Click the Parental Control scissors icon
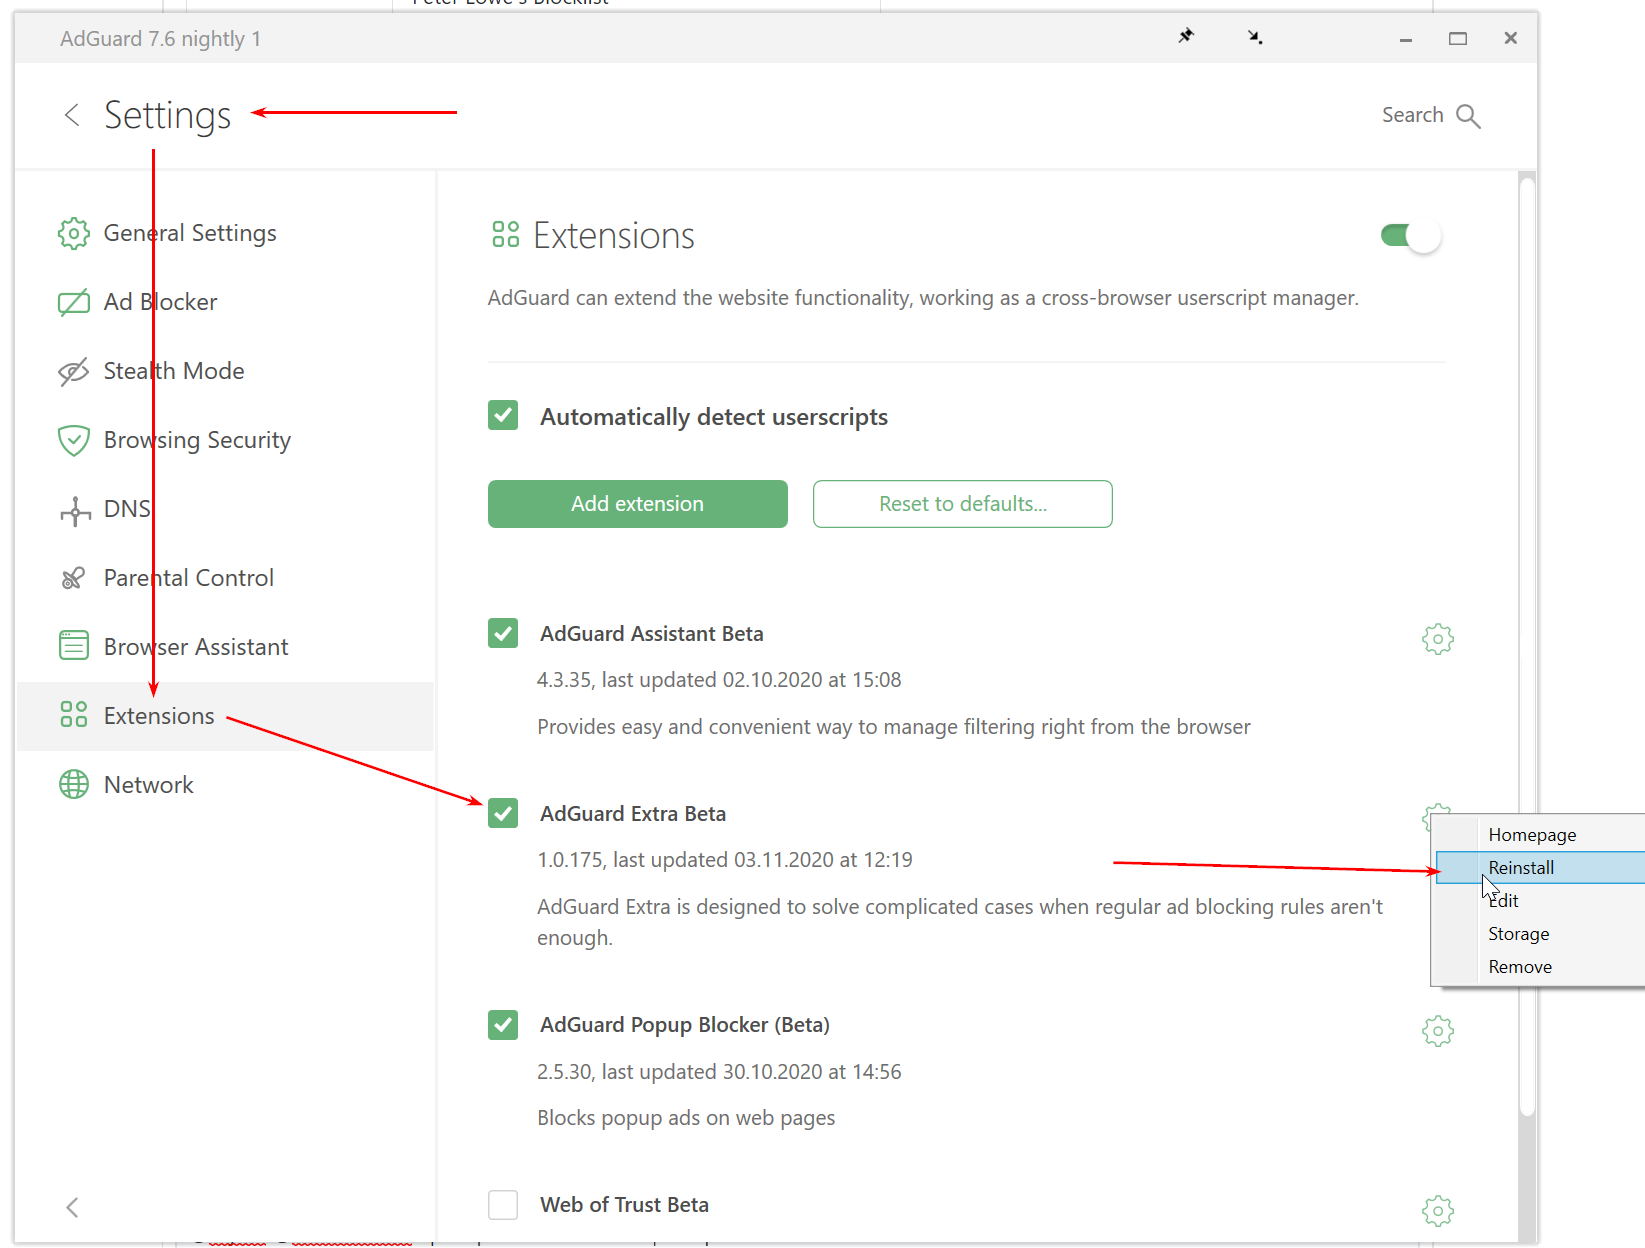The image size is (1645, 1248). pos(73,578)
